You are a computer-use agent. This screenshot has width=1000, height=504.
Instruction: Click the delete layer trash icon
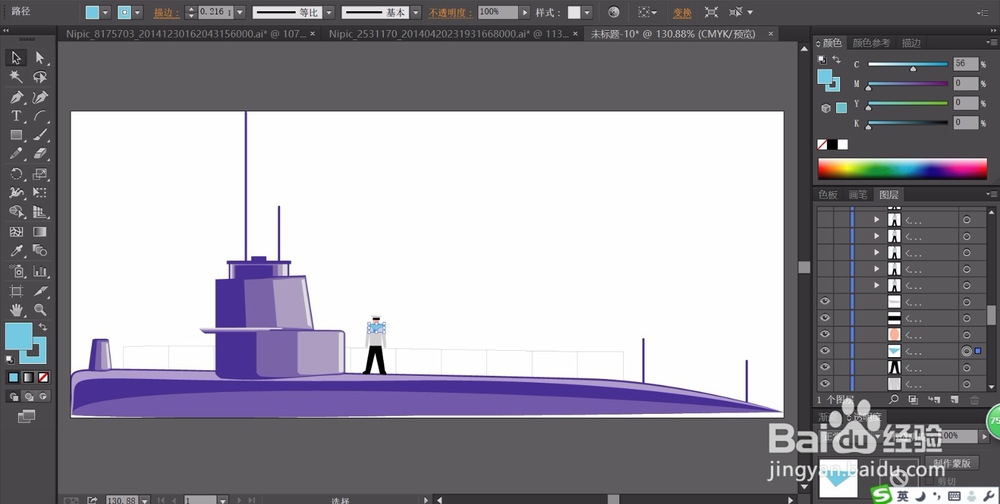[974, 400]
